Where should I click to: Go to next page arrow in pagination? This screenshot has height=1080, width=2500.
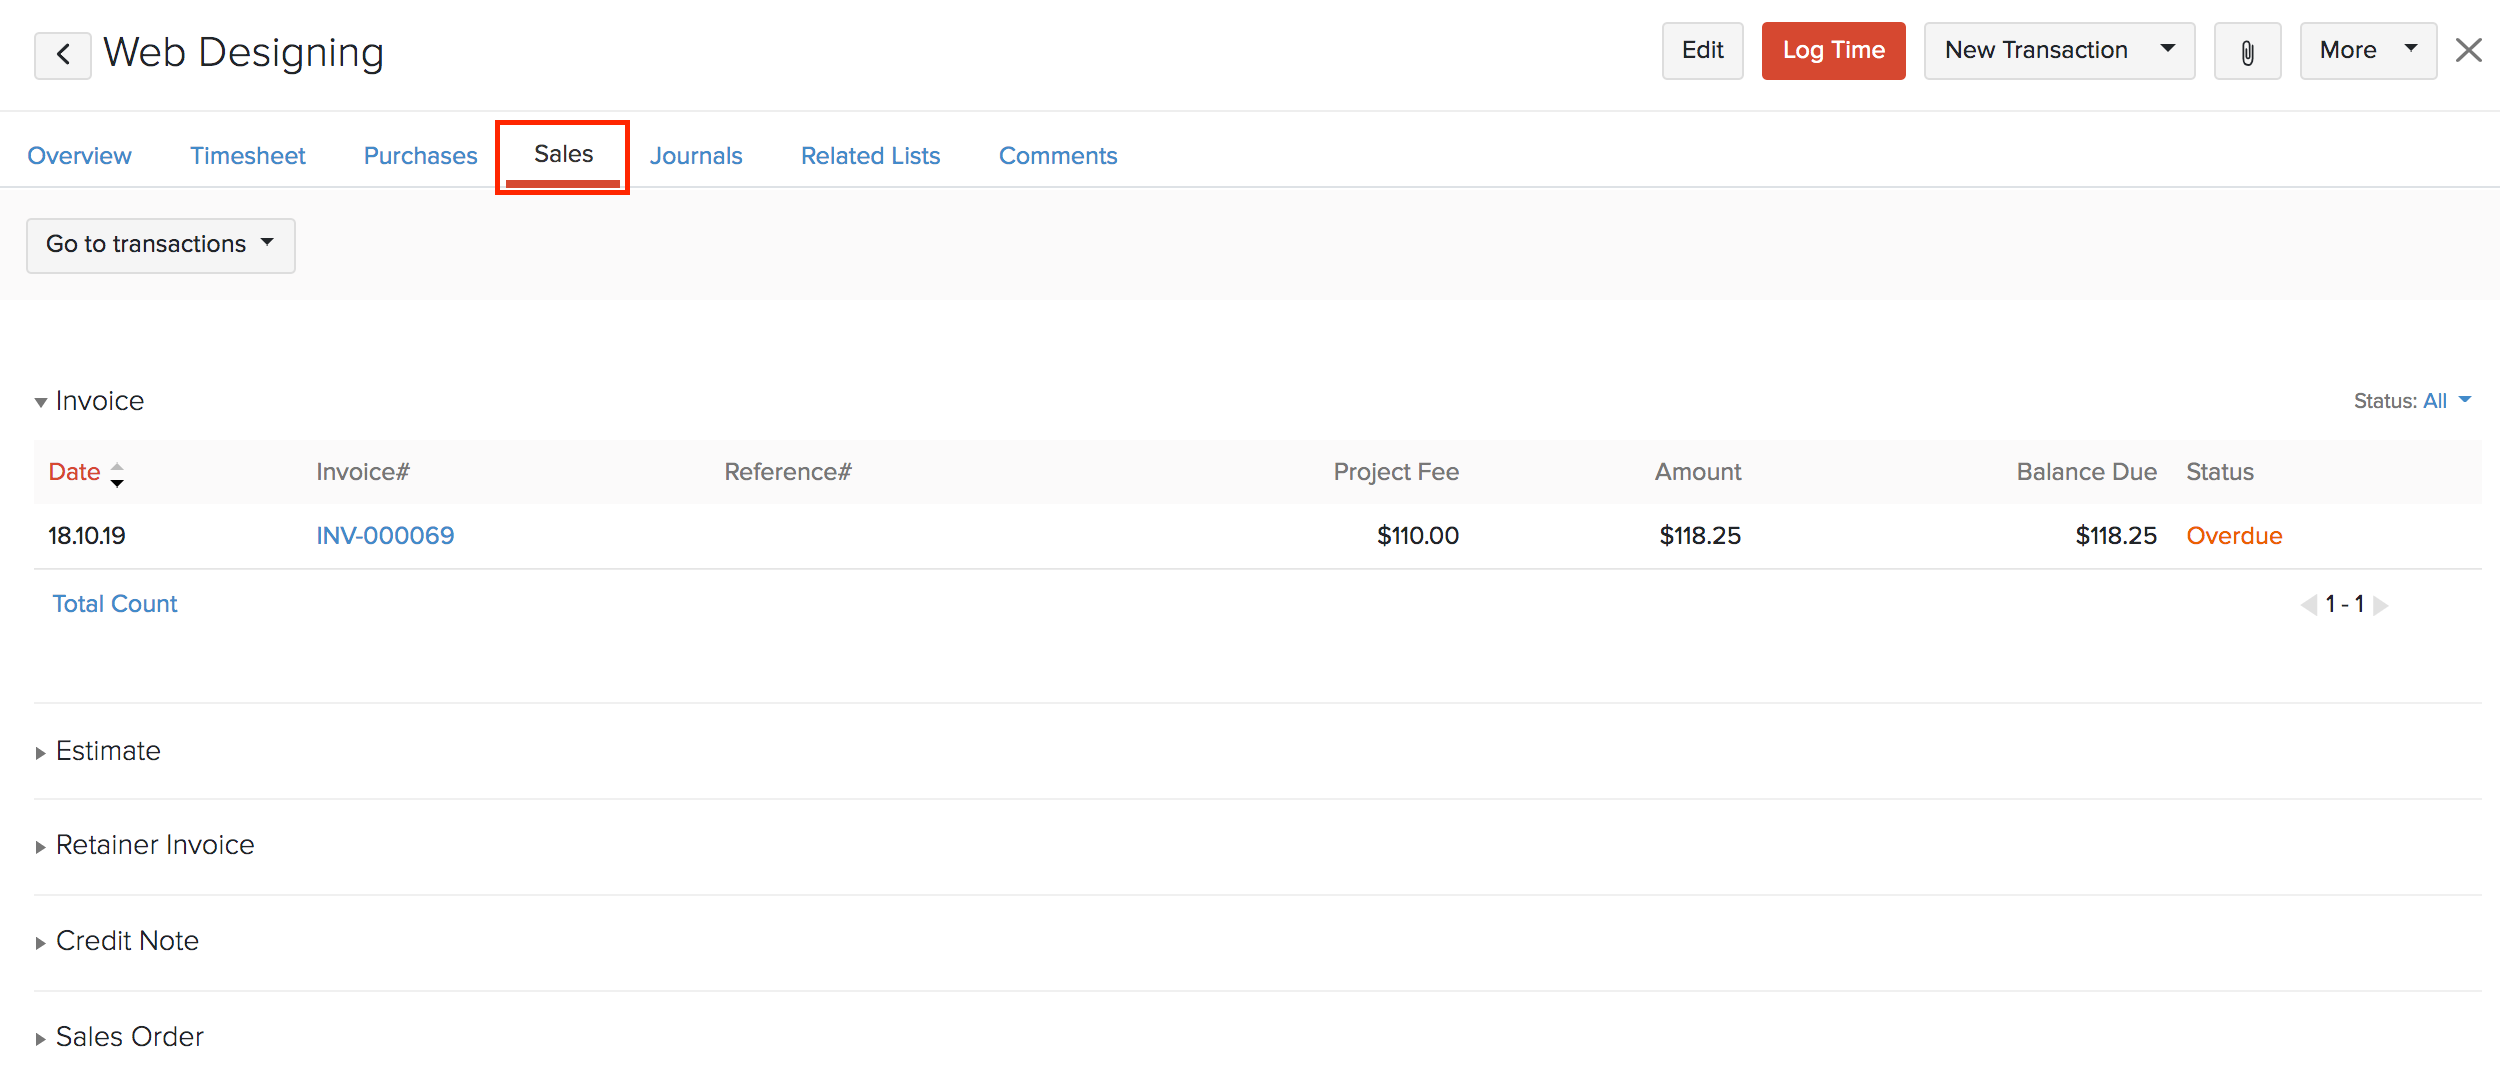[2381, 605]
